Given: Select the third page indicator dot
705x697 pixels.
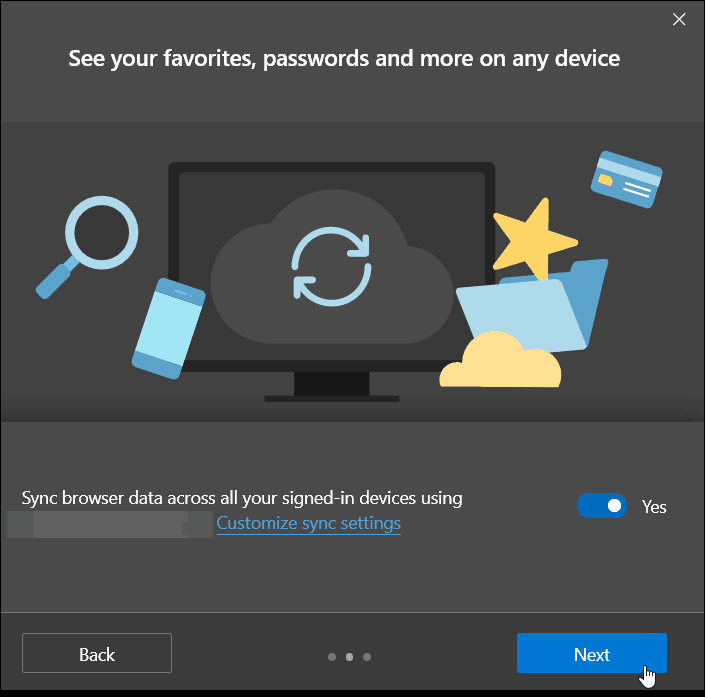Looking at the screenshot, I should (x=367, y=657).
